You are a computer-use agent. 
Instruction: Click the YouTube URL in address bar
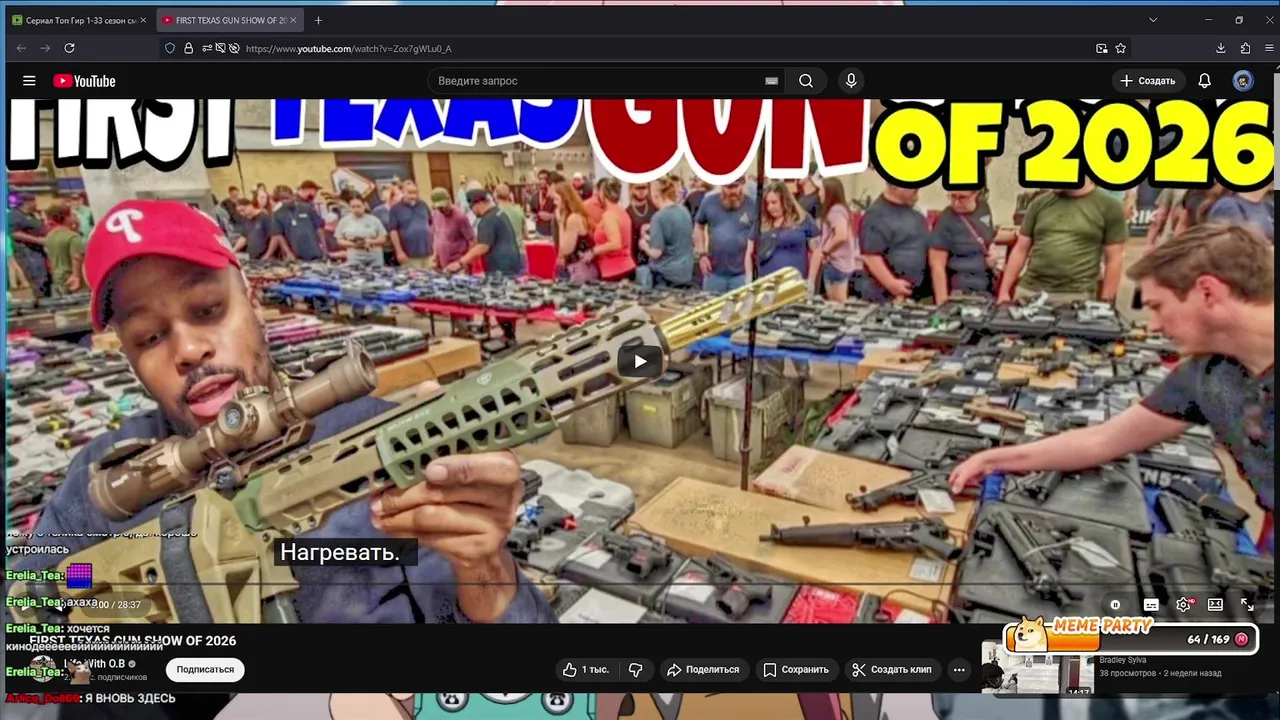click(x=348, y=49)
